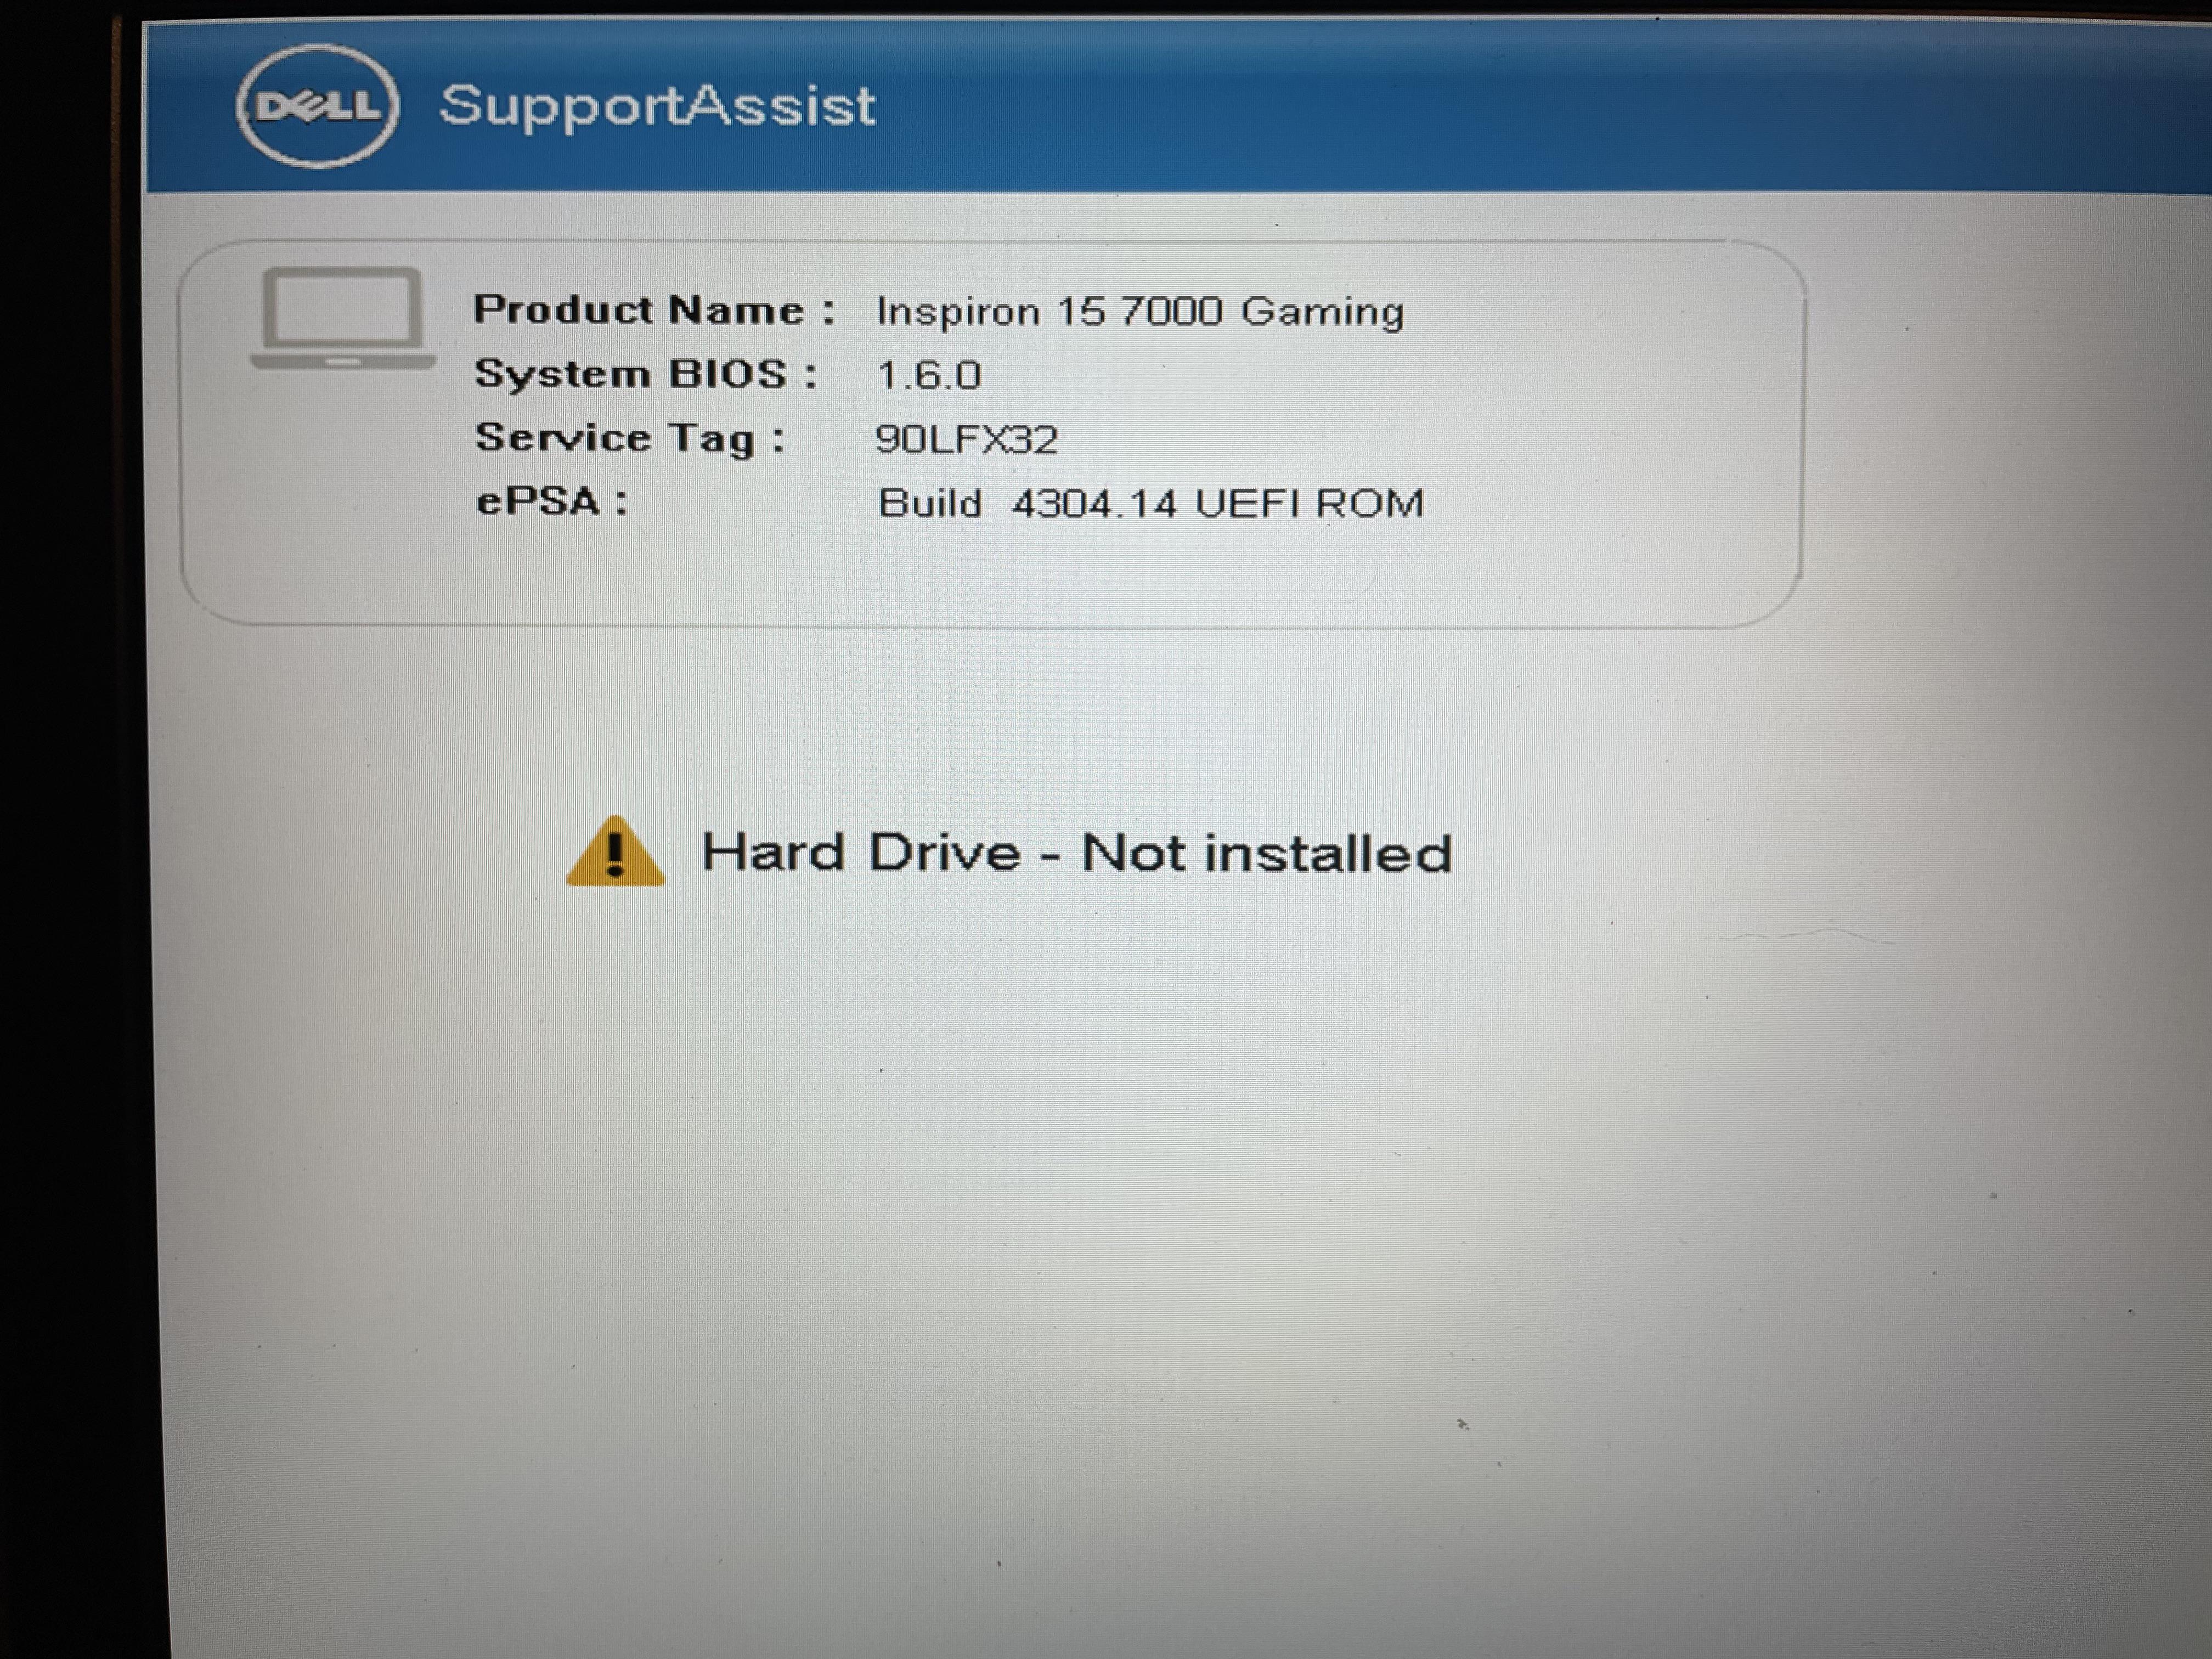The height and width of the screenshot is (1659, 2212).
Task: Click the blue header banner
Action: click(x=1178, y=106)
